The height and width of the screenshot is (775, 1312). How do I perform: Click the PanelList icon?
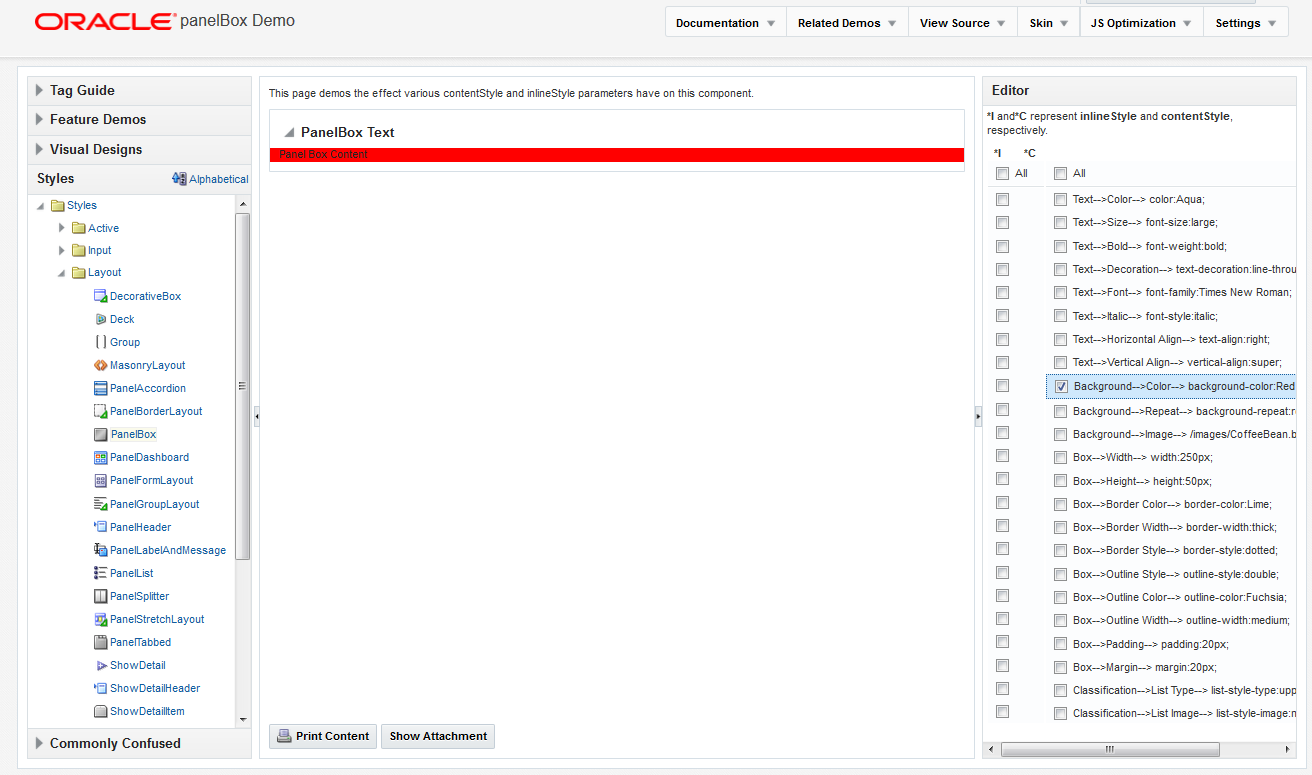pos(100,573)
